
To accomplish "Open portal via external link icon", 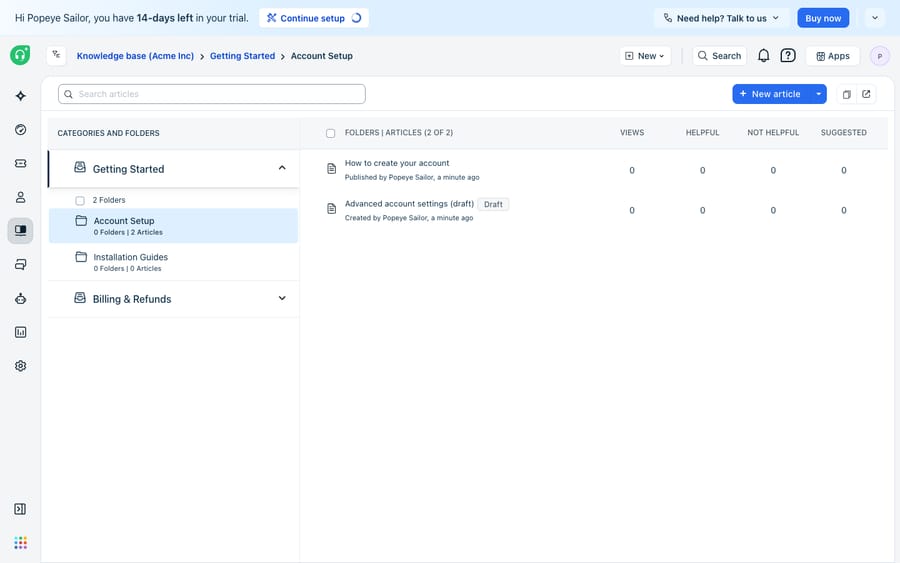I will [866, 94].
